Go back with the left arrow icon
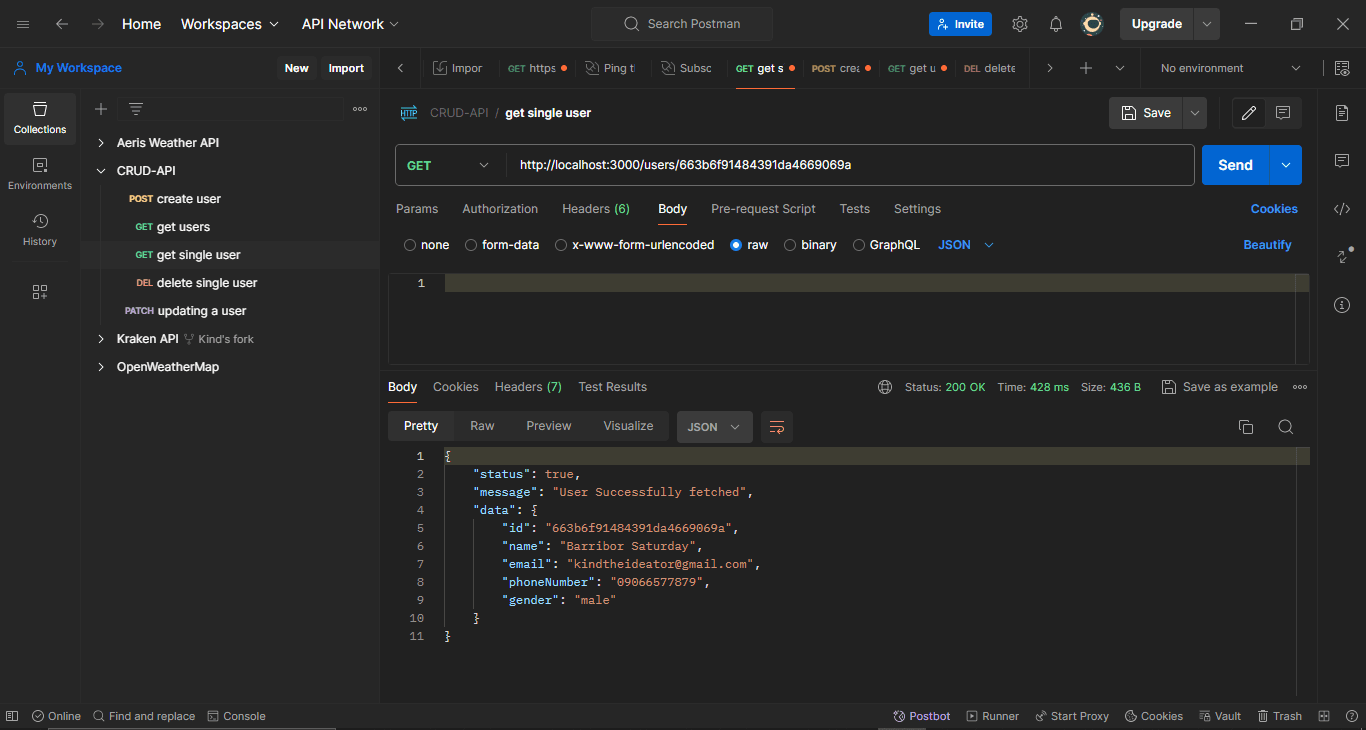The height and width of the screenshot is (730, 1366). 62,24
